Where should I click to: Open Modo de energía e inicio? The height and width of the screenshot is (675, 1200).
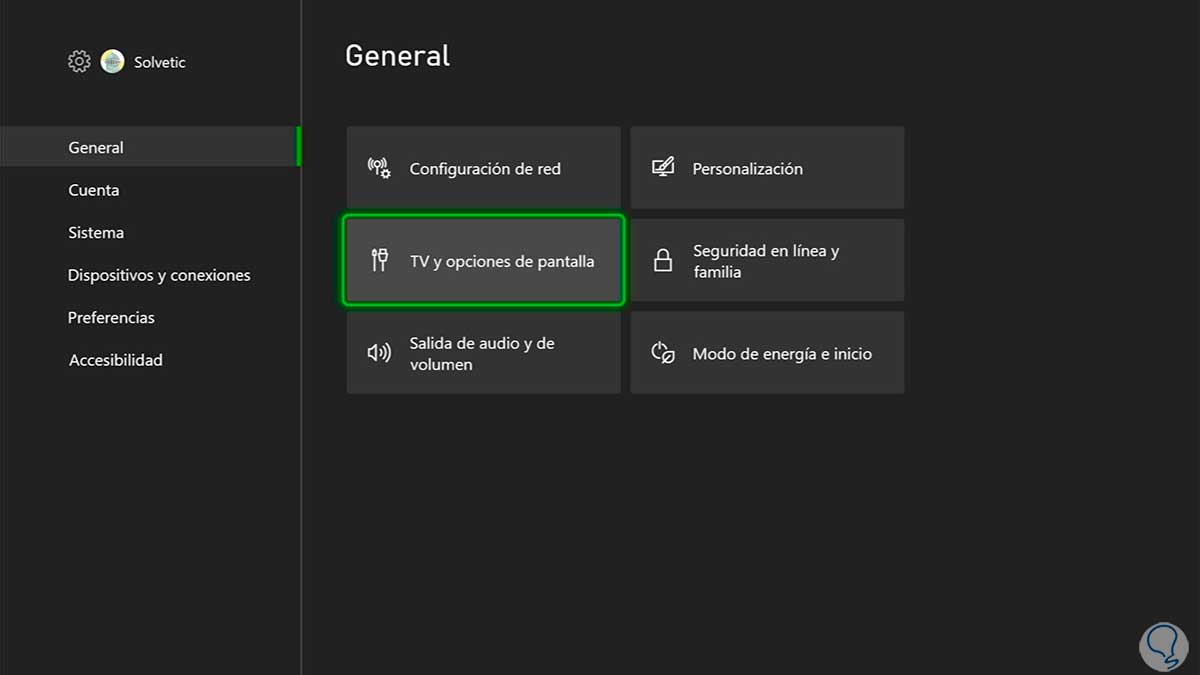tap(767, 353)
